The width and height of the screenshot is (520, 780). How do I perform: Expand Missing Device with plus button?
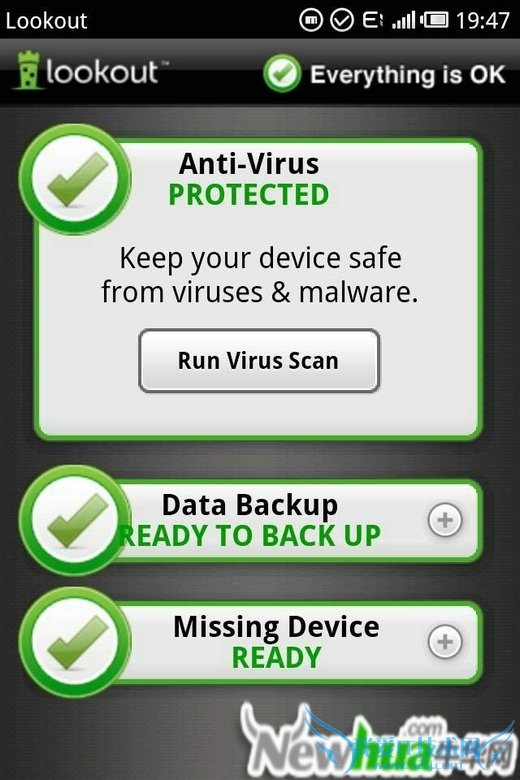pos(445,642)
